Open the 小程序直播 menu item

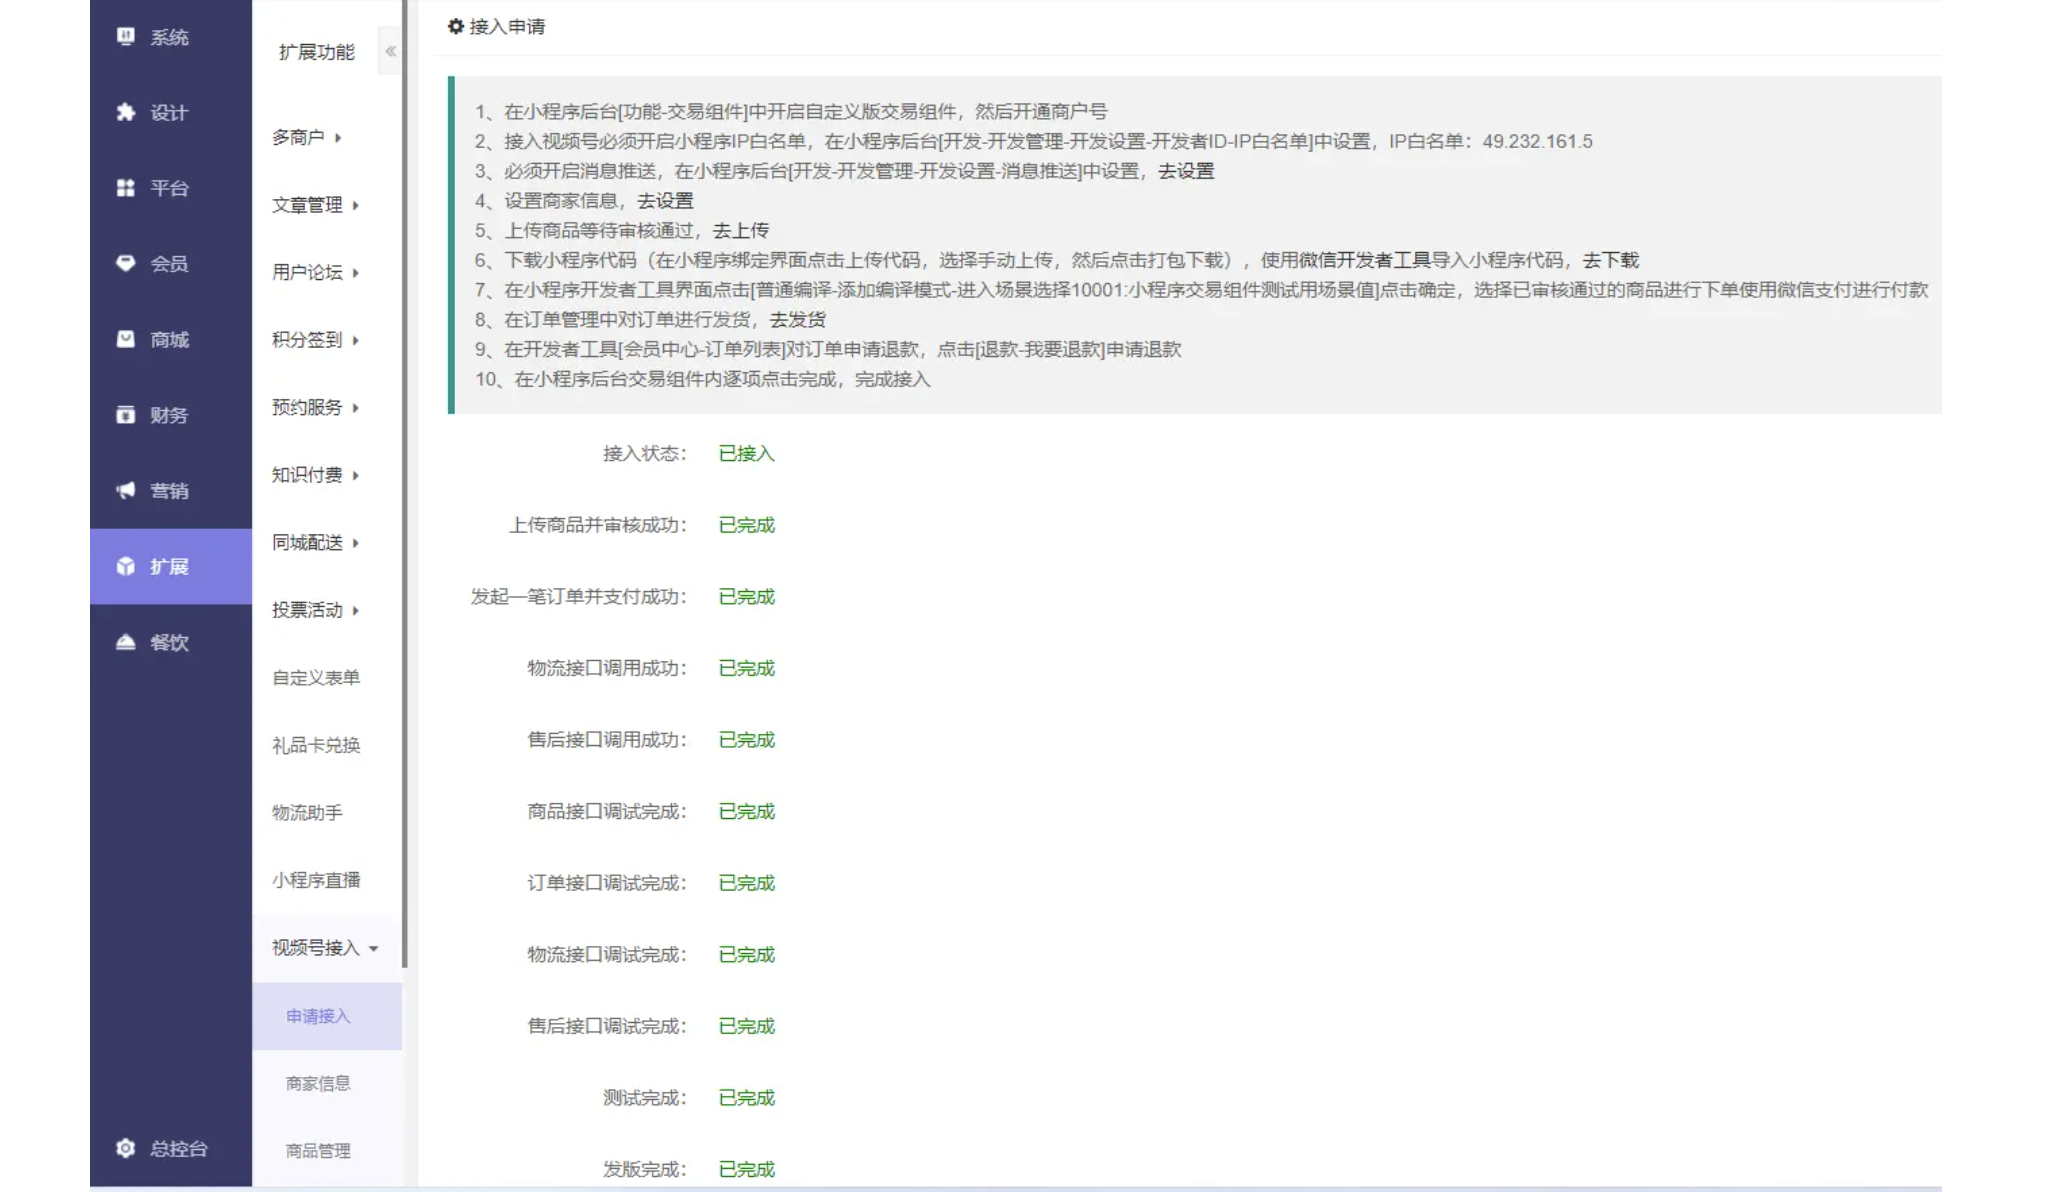(x=316, y=880)
